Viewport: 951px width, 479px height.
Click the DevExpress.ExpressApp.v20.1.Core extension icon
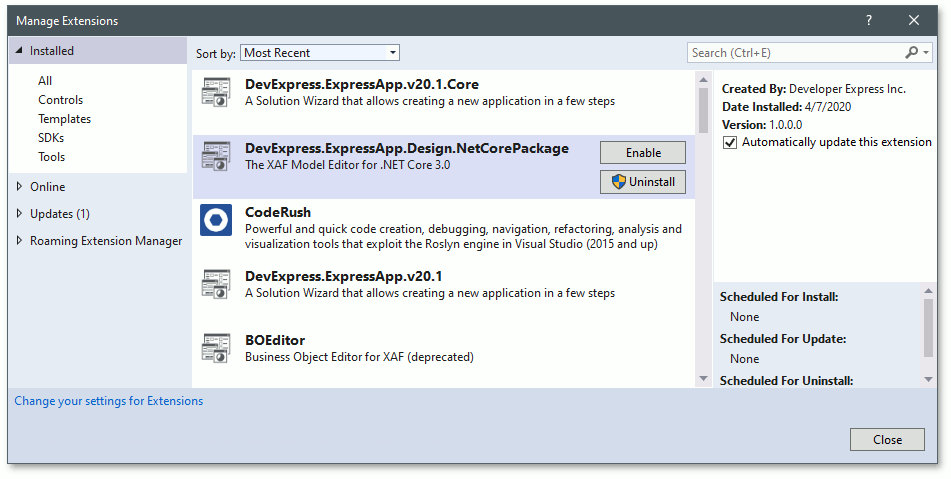tap(216, 92)
